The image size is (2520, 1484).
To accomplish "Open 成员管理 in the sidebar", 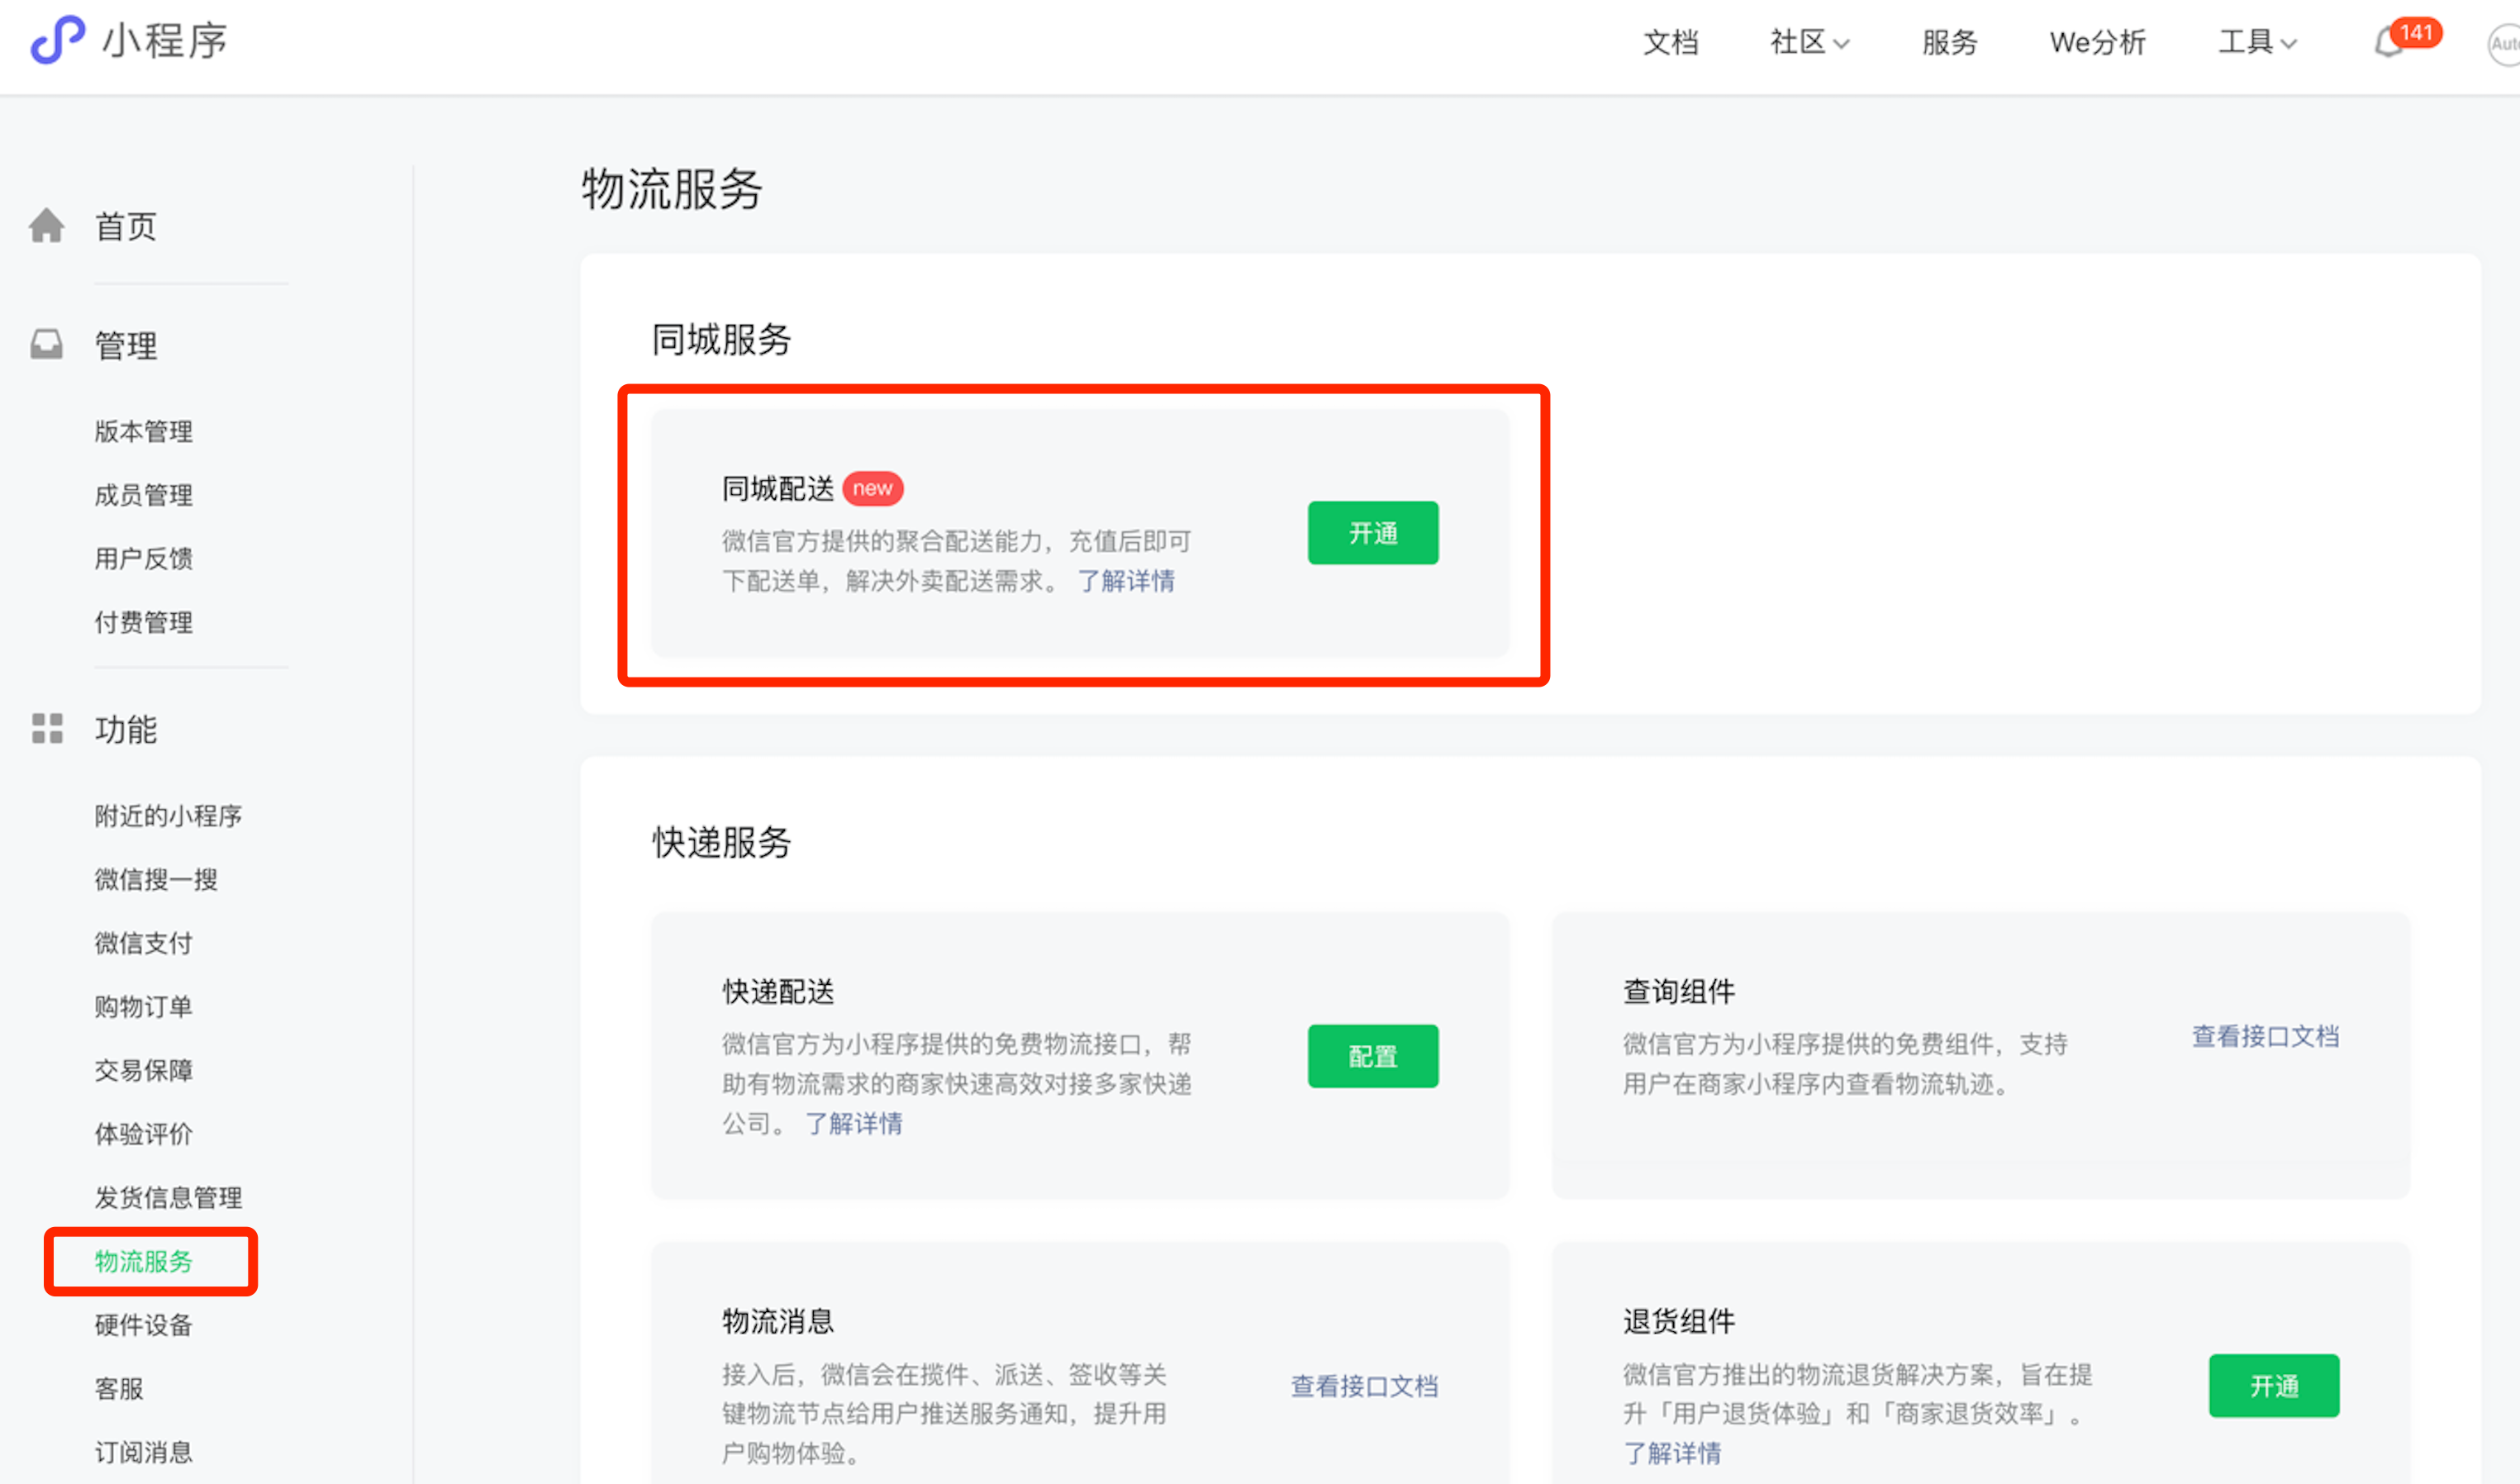I will coord(143,495).
